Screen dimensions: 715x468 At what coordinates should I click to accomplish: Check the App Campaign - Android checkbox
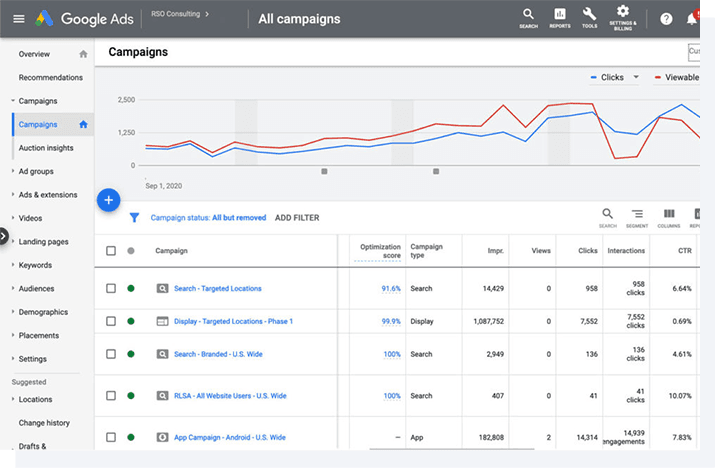pyautogui.click(x=111, y=437)
